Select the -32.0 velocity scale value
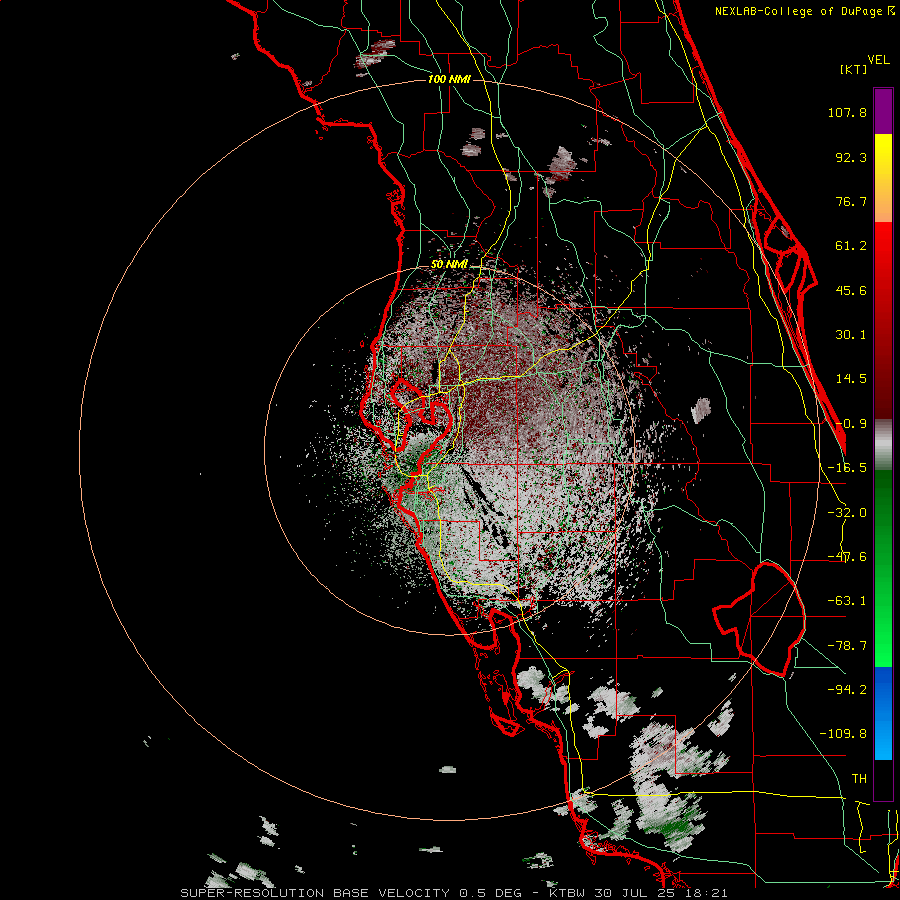Screen dimensions: 900x900 coord(847,513)
